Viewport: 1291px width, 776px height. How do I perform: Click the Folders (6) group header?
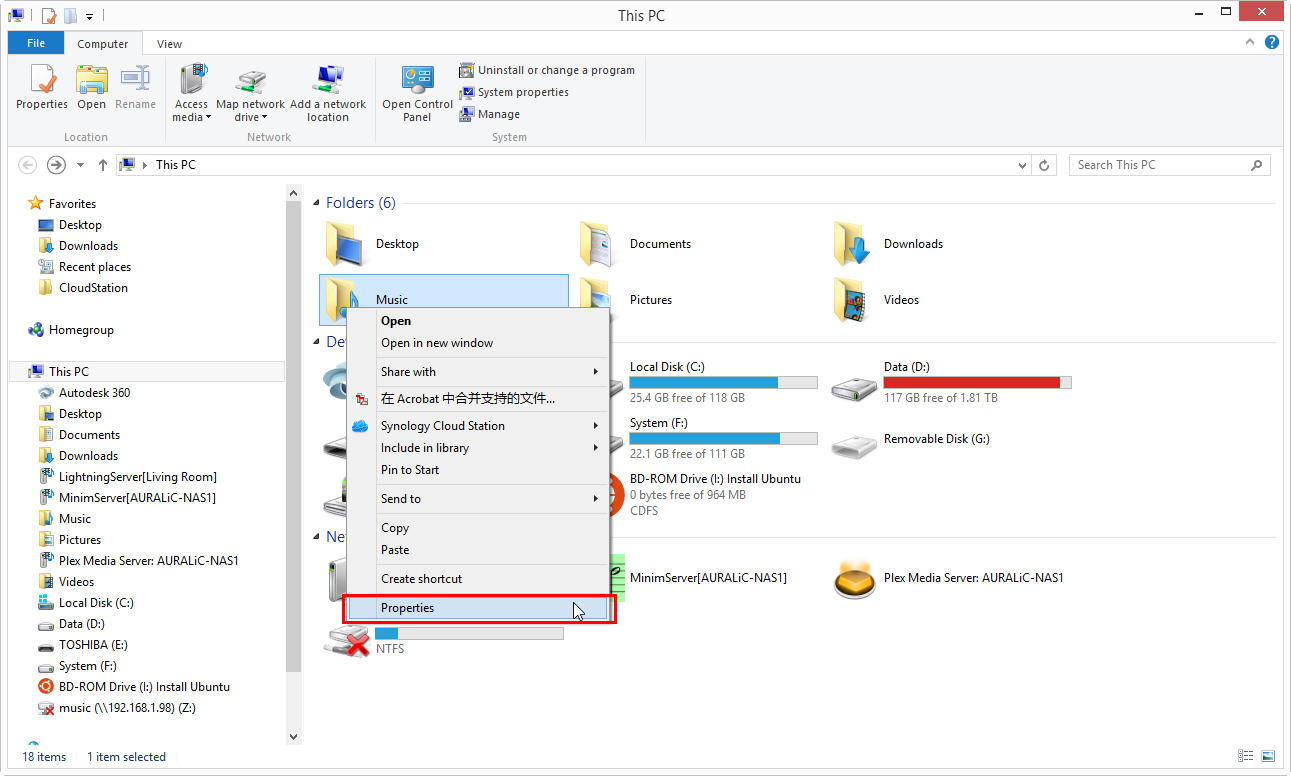coord(360,203)
